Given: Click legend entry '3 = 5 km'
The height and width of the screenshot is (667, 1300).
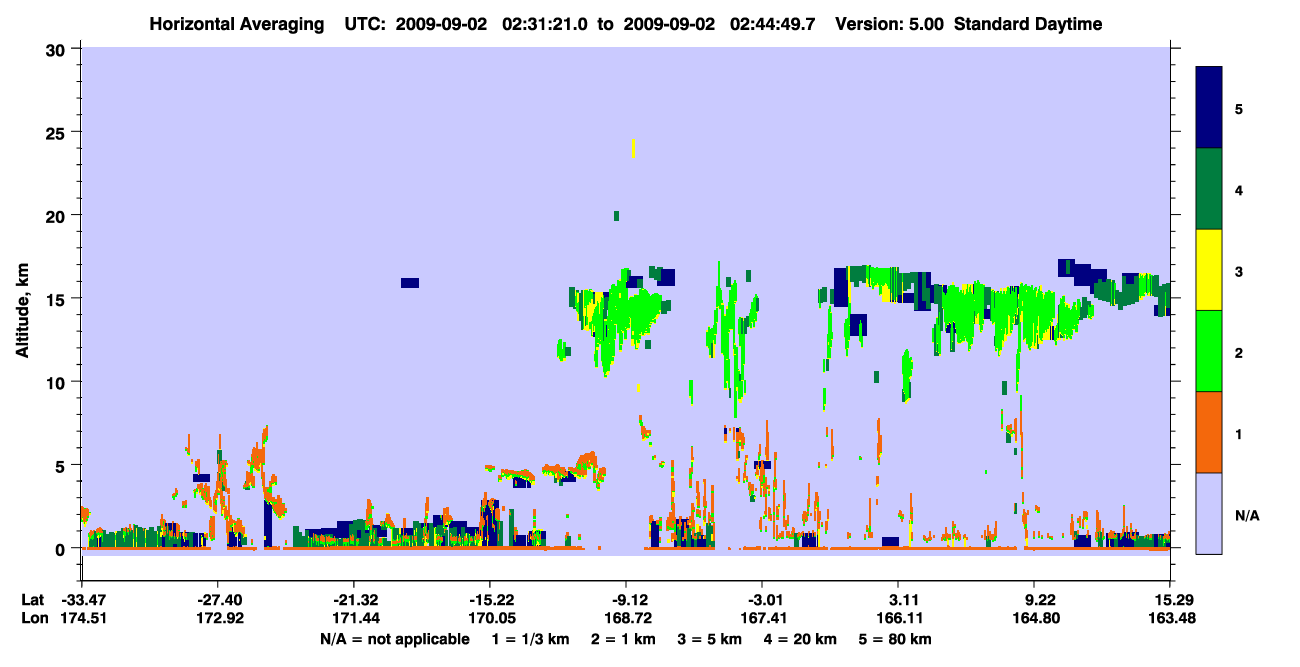Looking at the screenshot, I should coord(708,639).
